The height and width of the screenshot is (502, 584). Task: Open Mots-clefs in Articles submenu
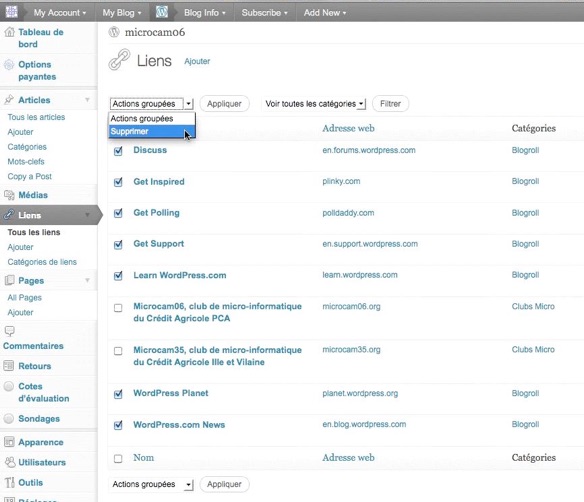[26, 162]
